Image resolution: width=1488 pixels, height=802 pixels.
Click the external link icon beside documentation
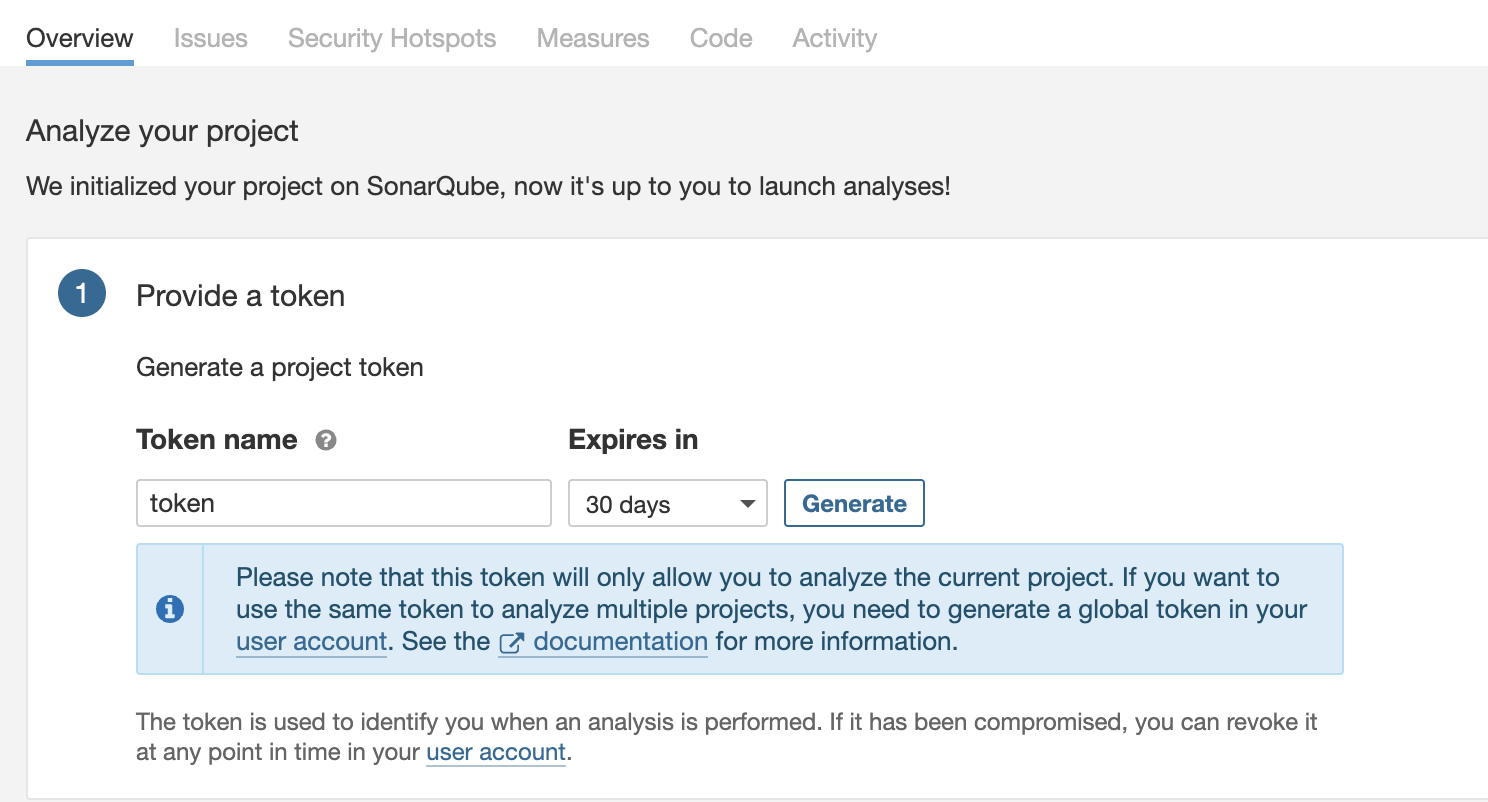point(514,641)
